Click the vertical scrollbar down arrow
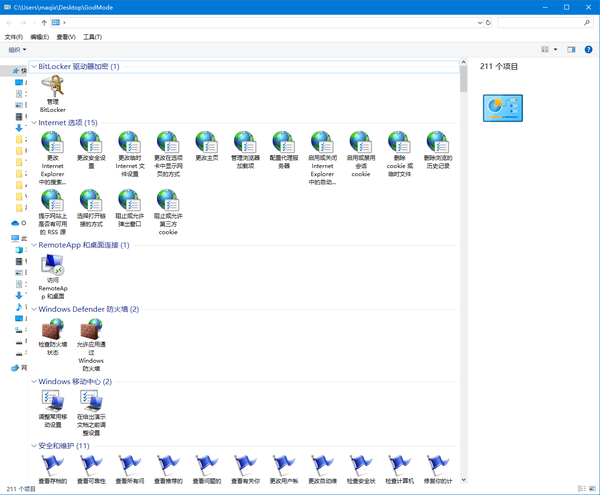The height and width of the screenshot is (495, 600). click(x=463, y=479)
